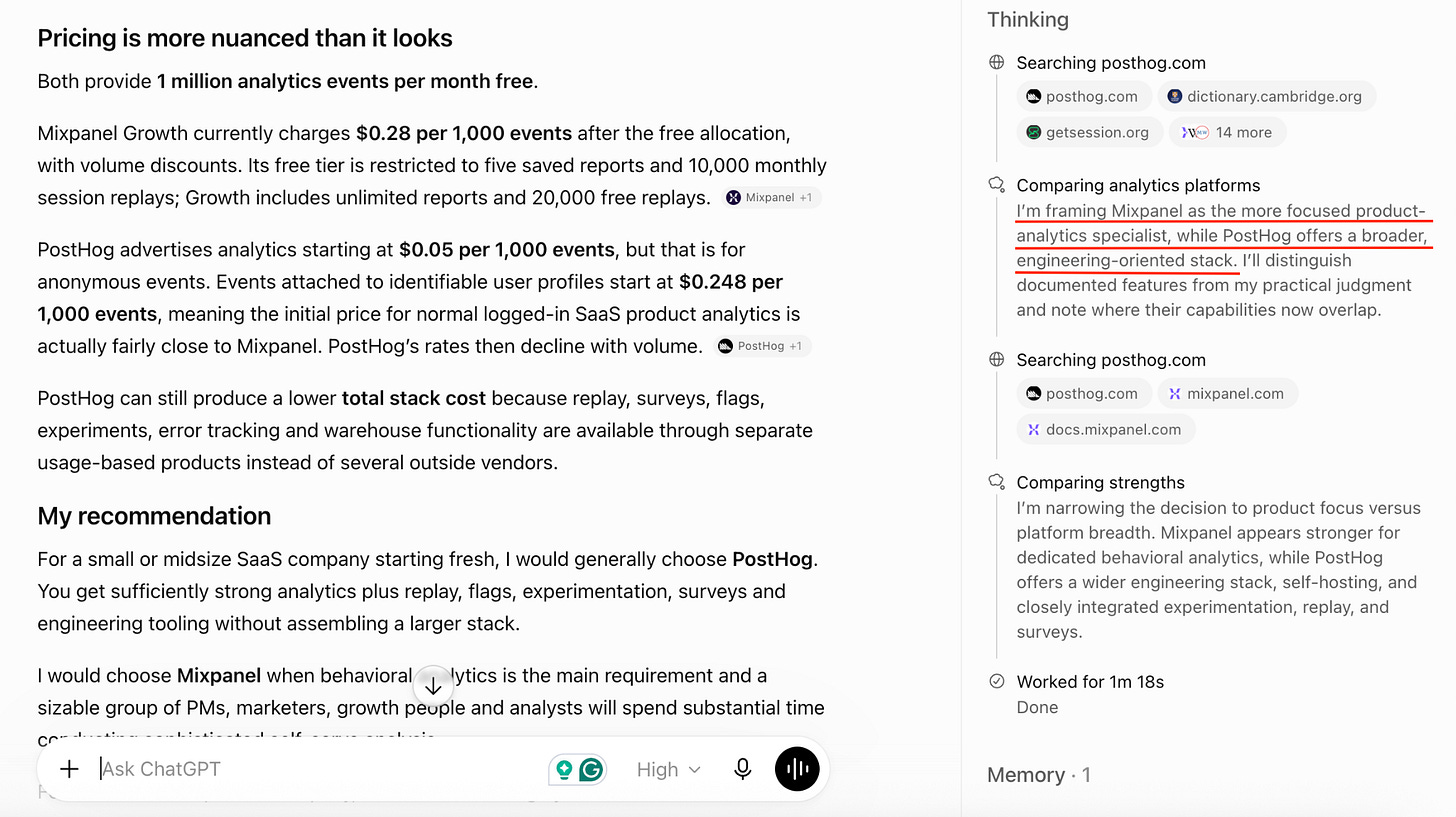
Task: Click the scroll-to-bottom down arrow button
Action: pos(433,687)
